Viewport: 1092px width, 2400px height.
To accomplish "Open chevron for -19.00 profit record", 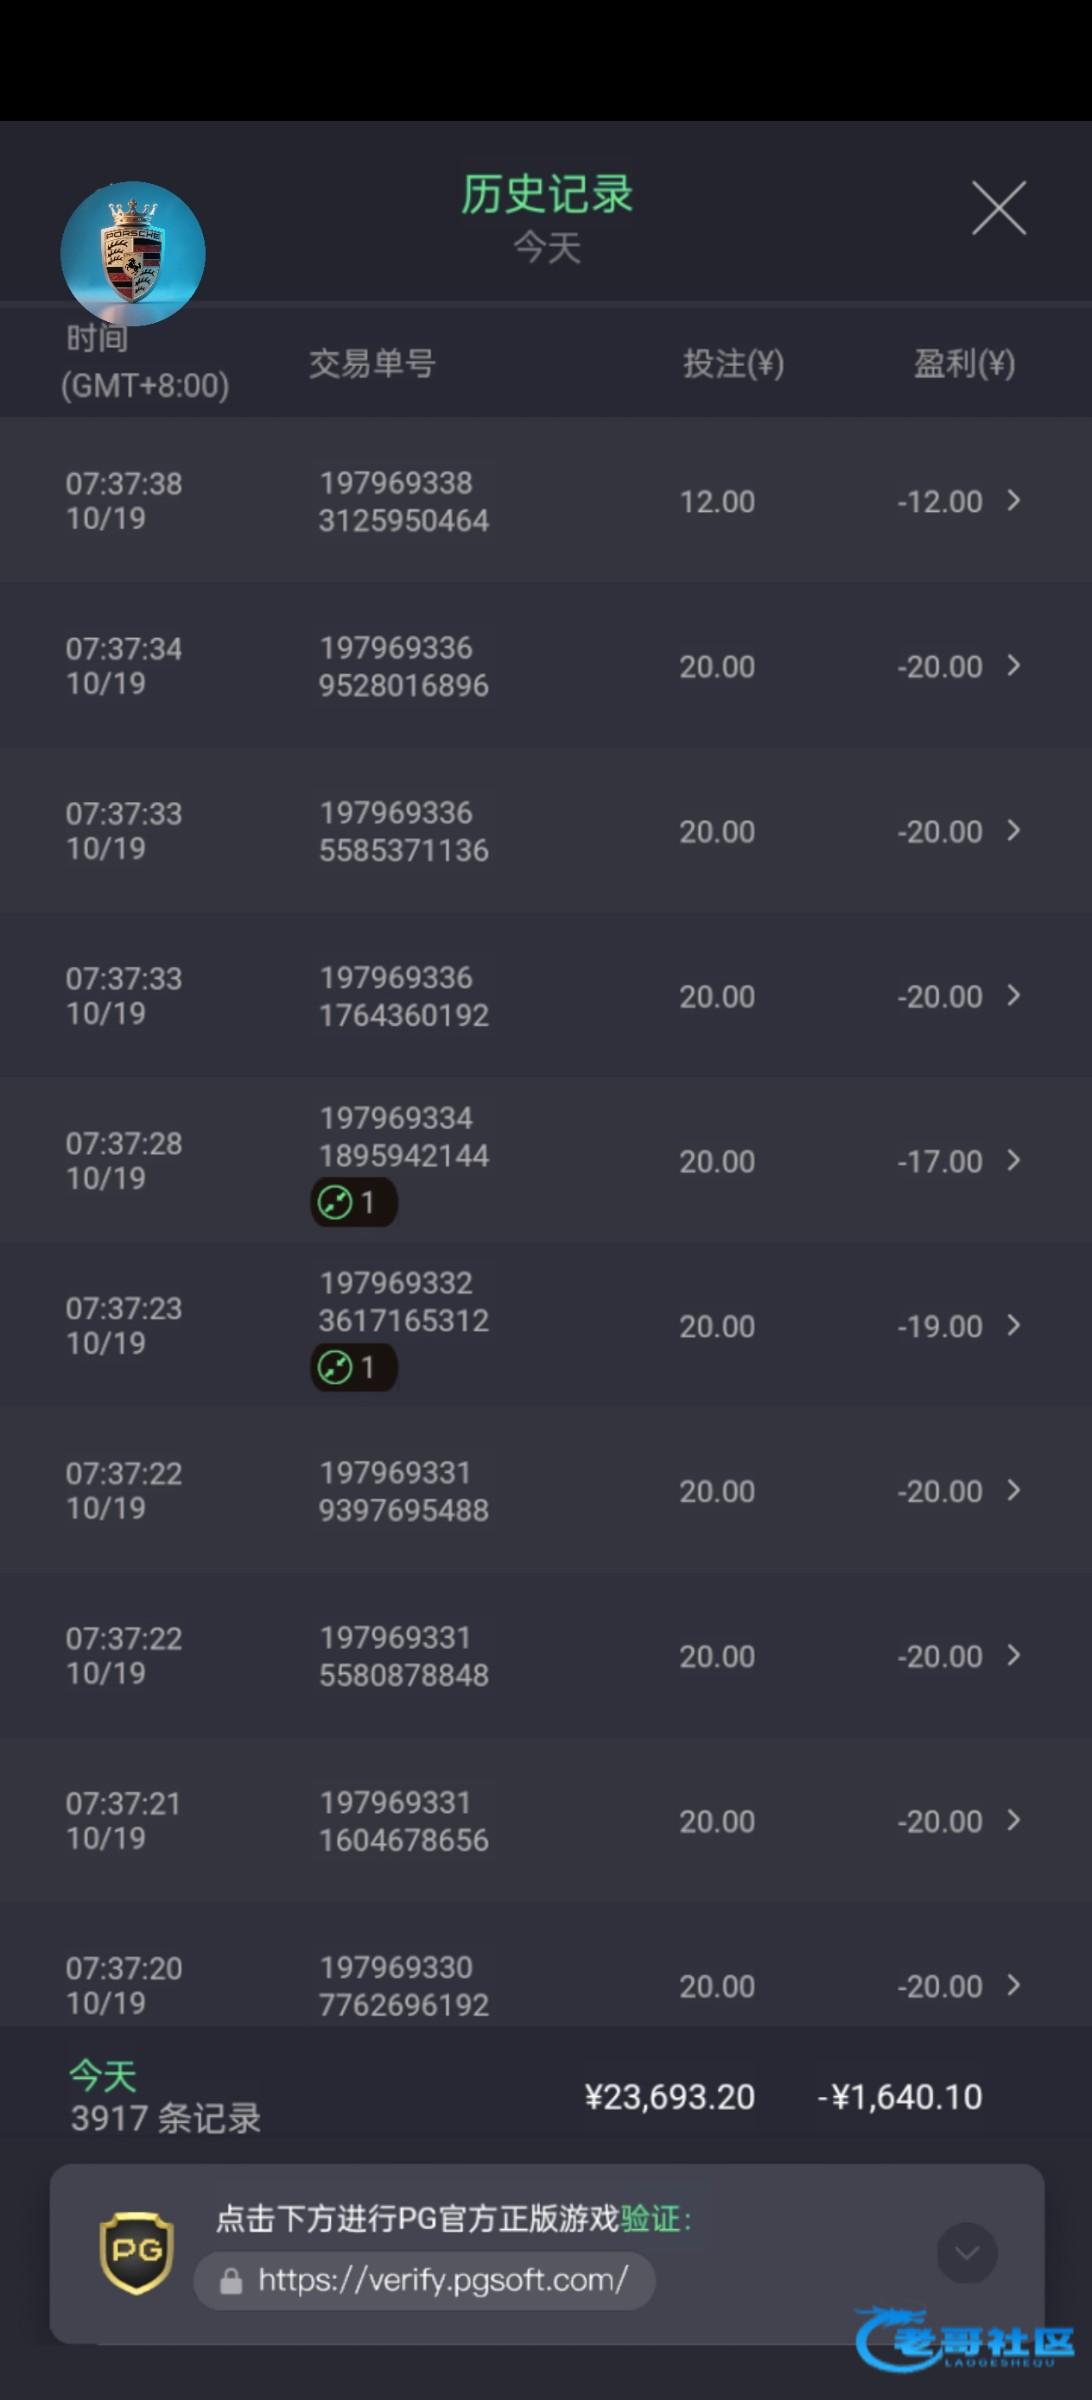I will 1014,1325.
